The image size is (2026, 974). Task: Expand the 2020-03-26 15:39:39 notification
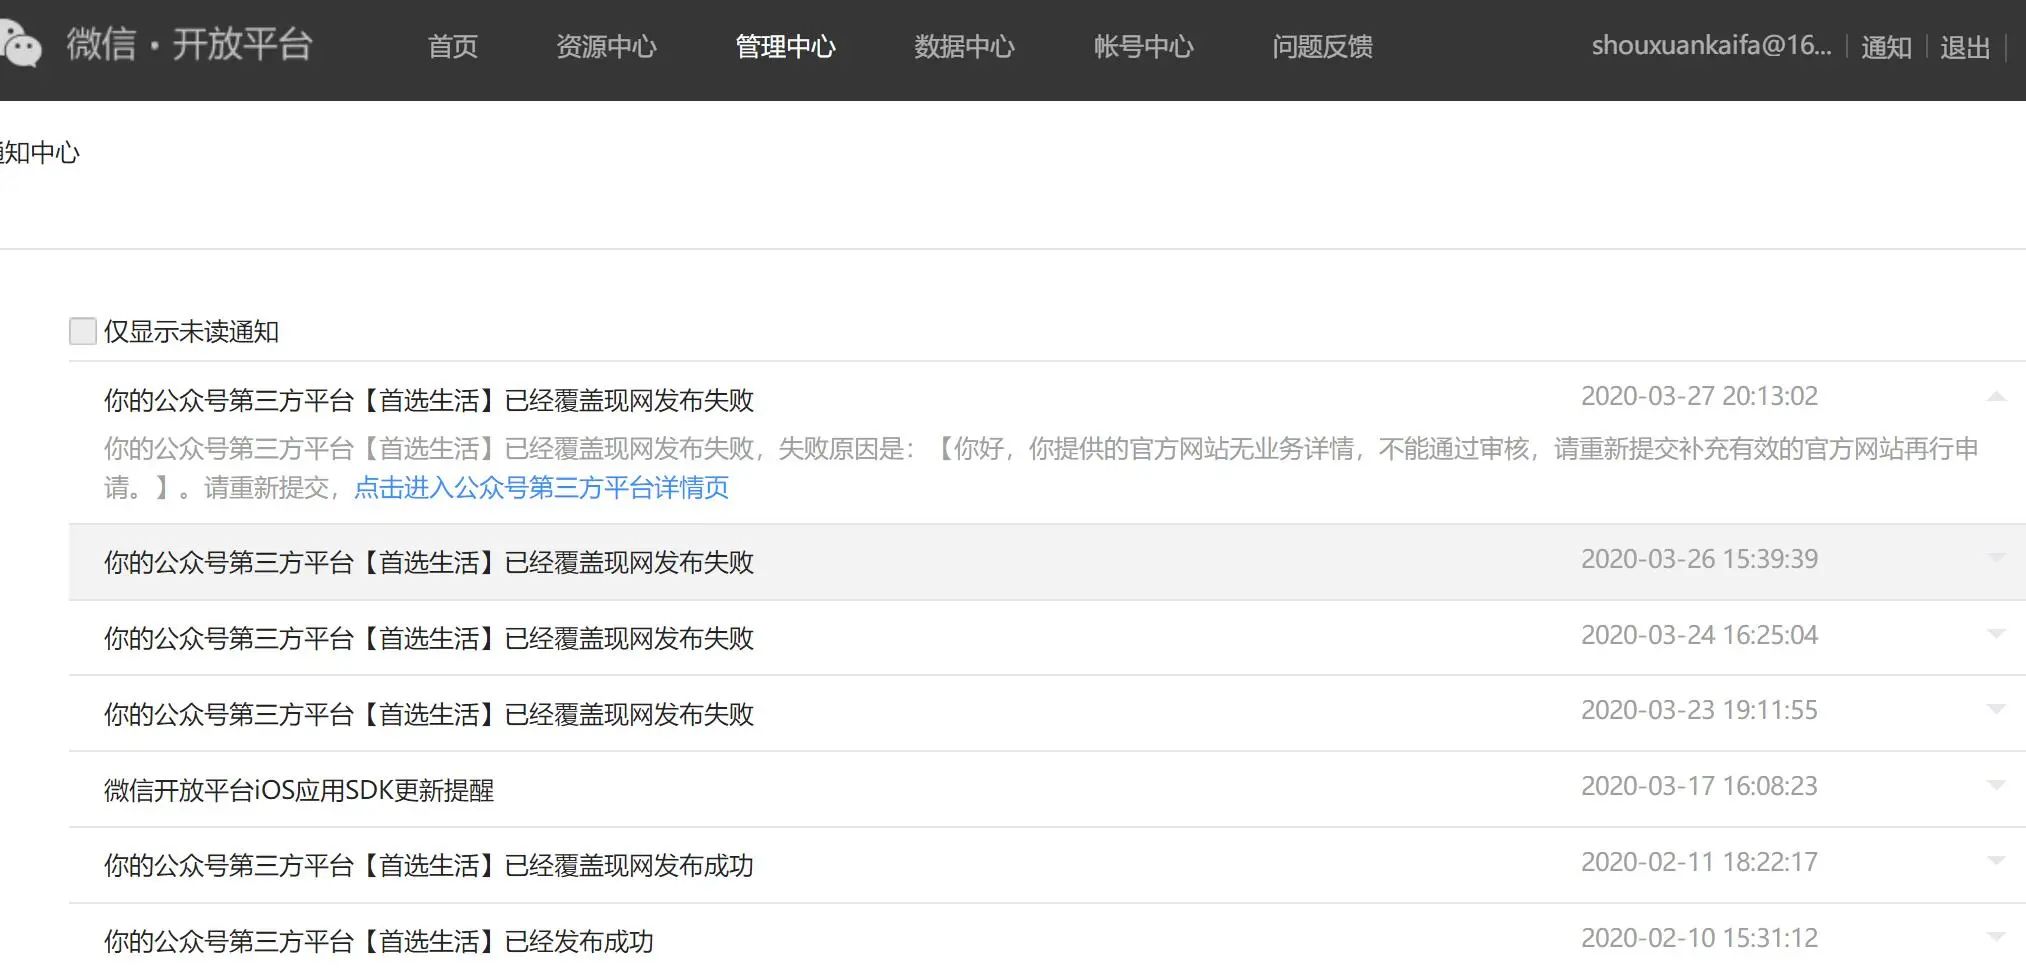1996,558
